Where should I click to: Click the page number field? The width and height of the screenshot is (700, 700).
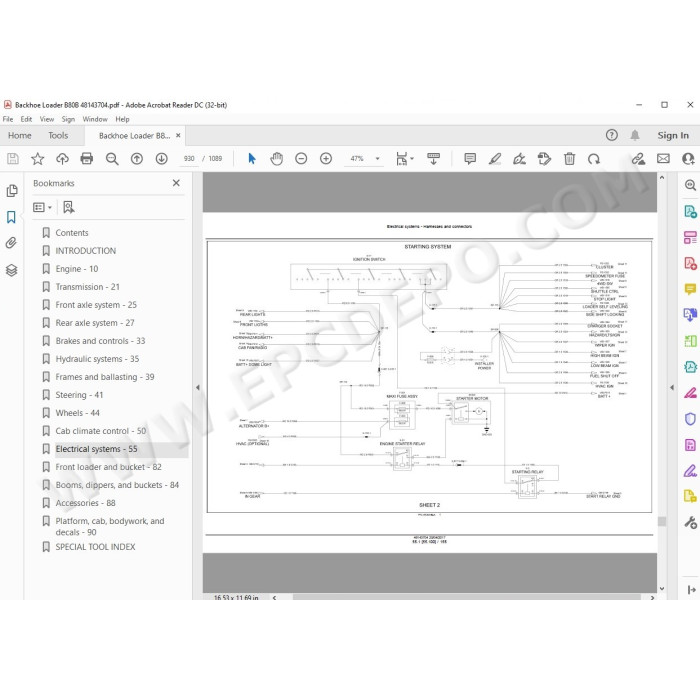189,158
